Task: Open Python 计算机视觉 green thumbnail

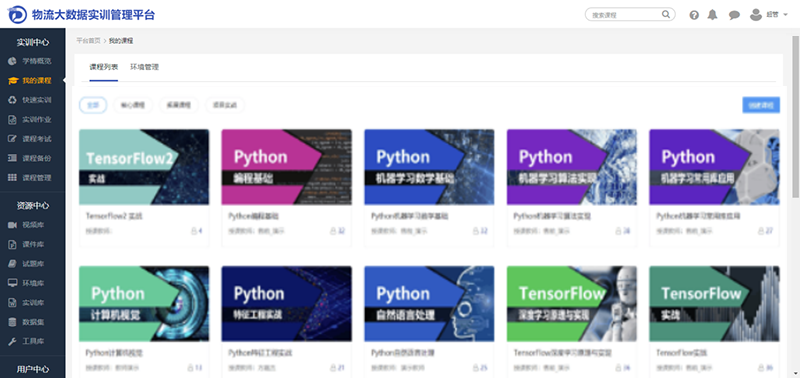Action: coord(144,304)
